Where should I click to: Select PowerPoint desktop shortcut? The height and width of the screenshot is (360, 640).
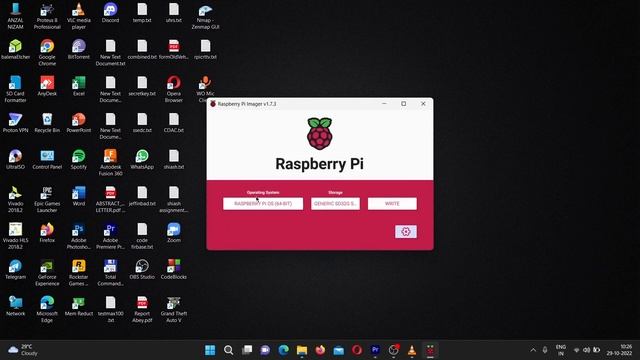(79, 123)
